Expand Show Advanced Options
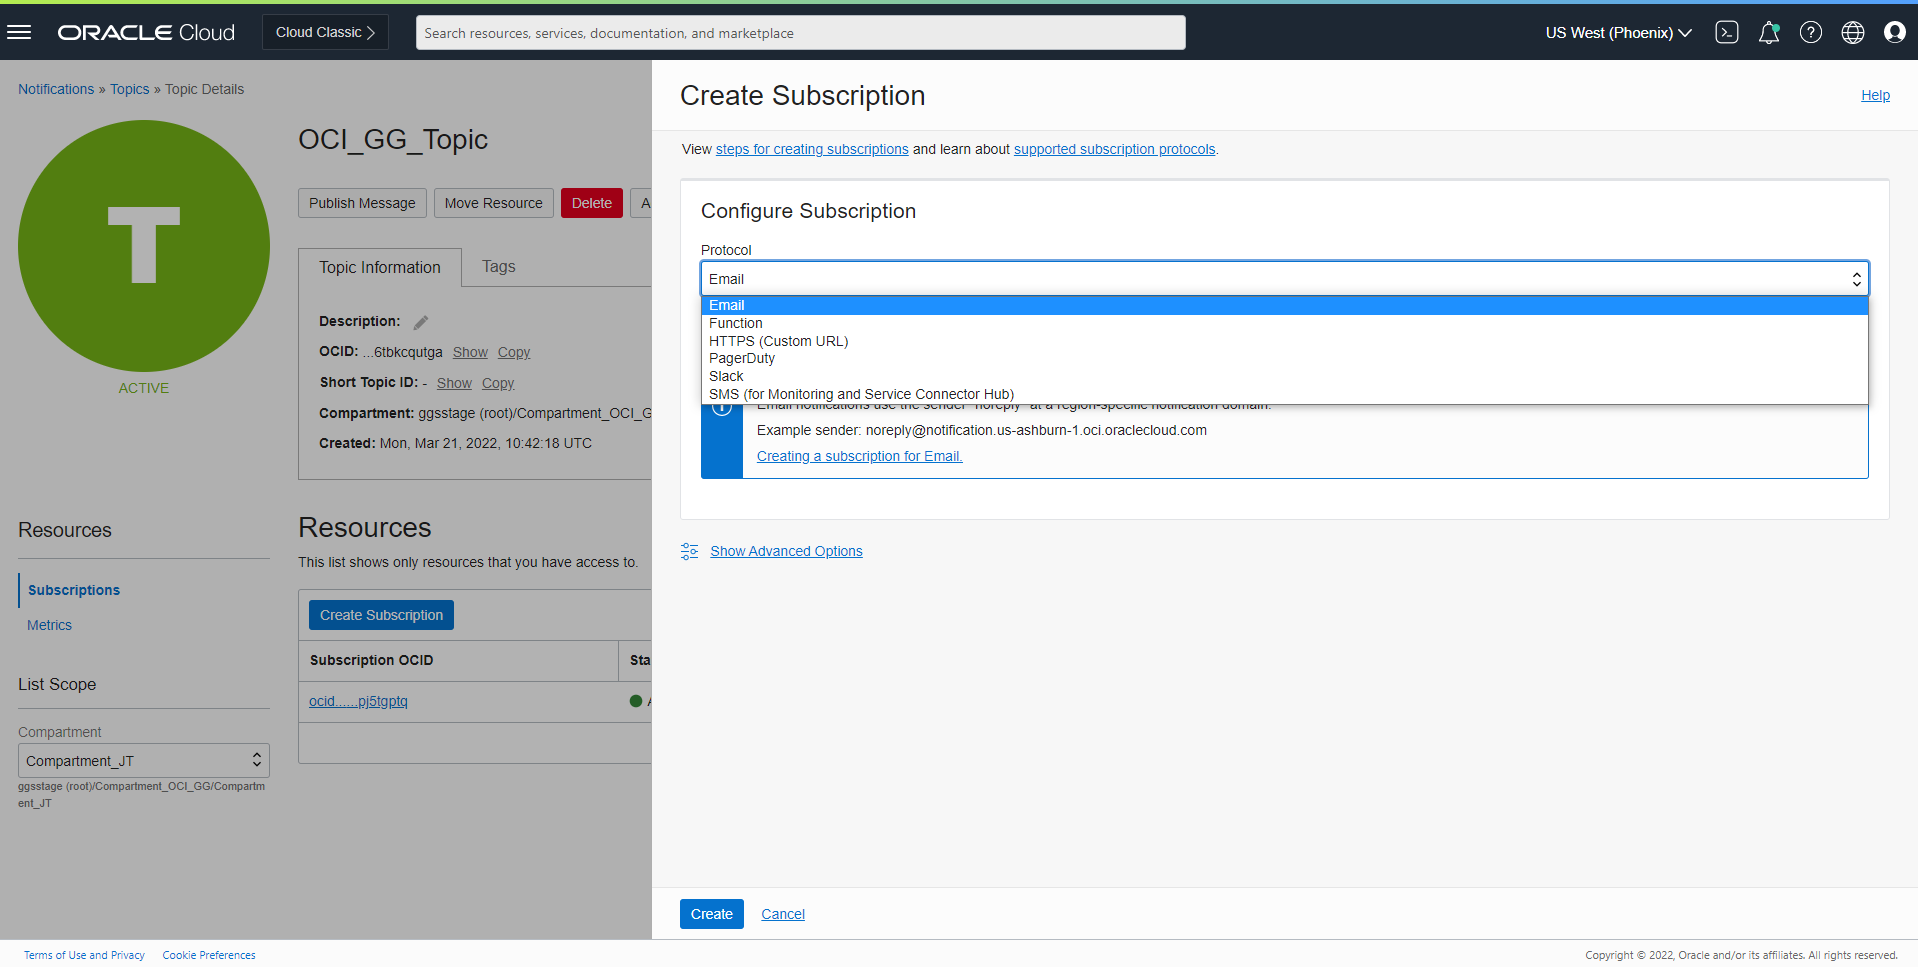Image resolution: width=1918 pixels, height=967 pixels. (x=786, y=551)
